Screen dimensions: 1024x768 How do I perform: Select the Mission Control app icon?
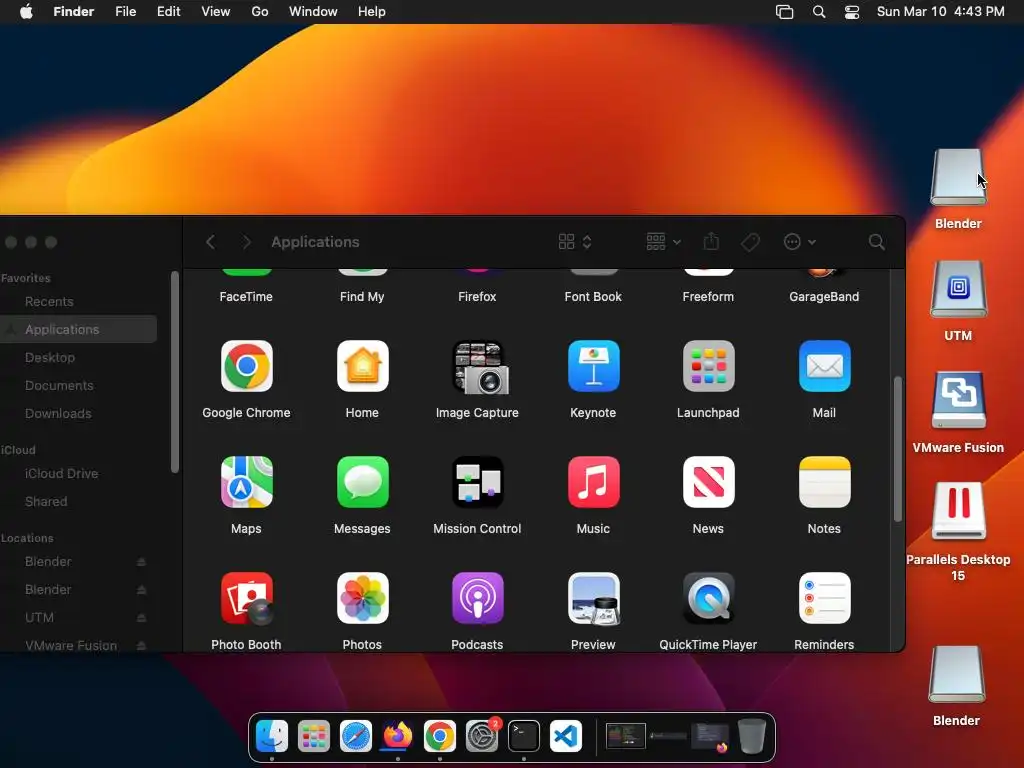pos(477,483)
